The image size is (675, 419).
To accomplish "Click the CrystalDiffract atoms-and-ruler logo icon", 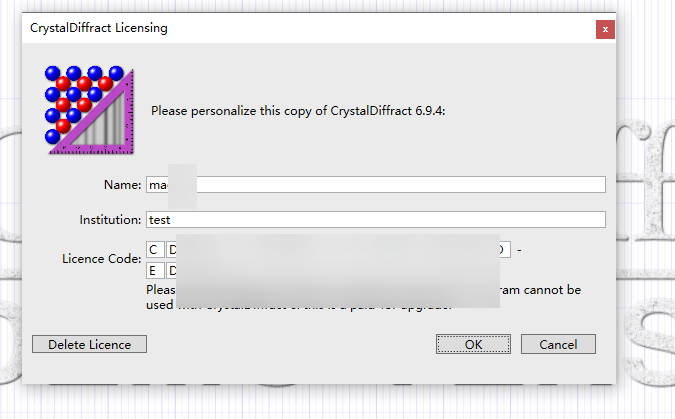I will [89, 110].
